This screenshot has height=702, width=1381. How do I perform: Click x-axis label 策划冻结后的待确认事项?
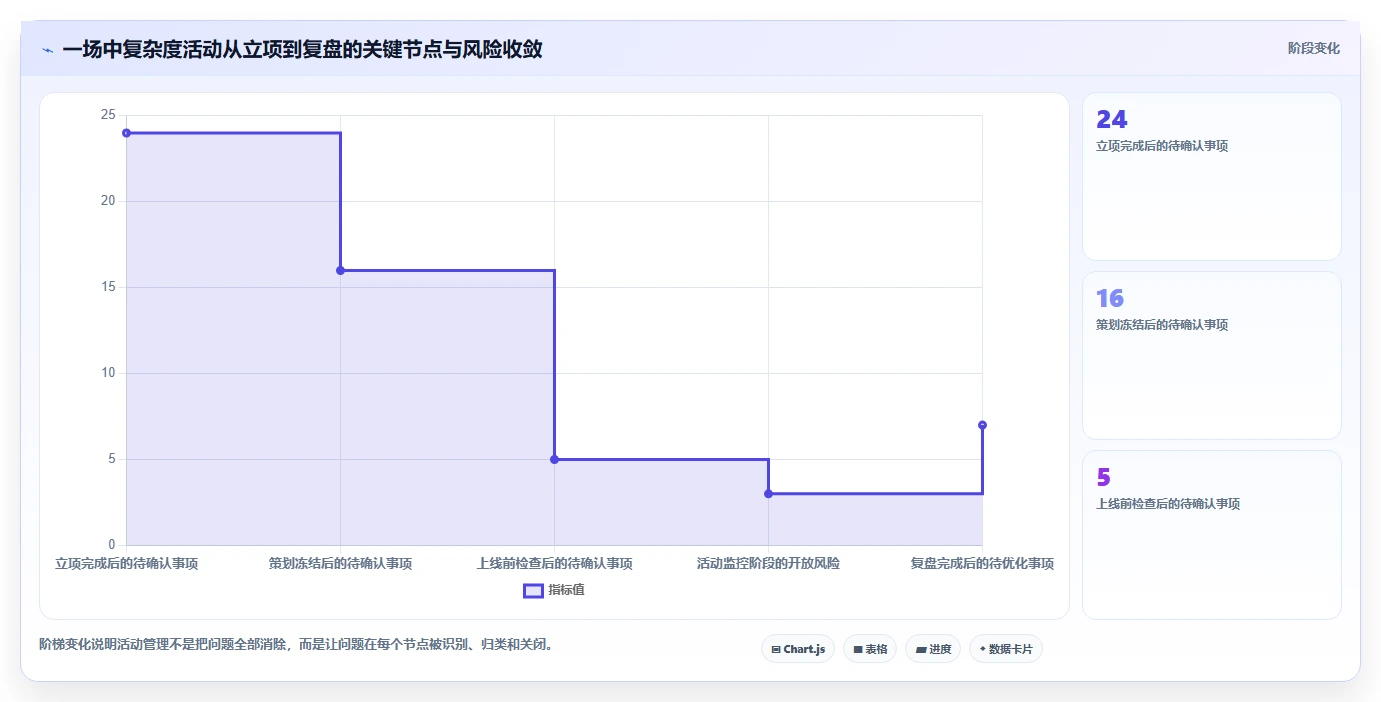340,564
